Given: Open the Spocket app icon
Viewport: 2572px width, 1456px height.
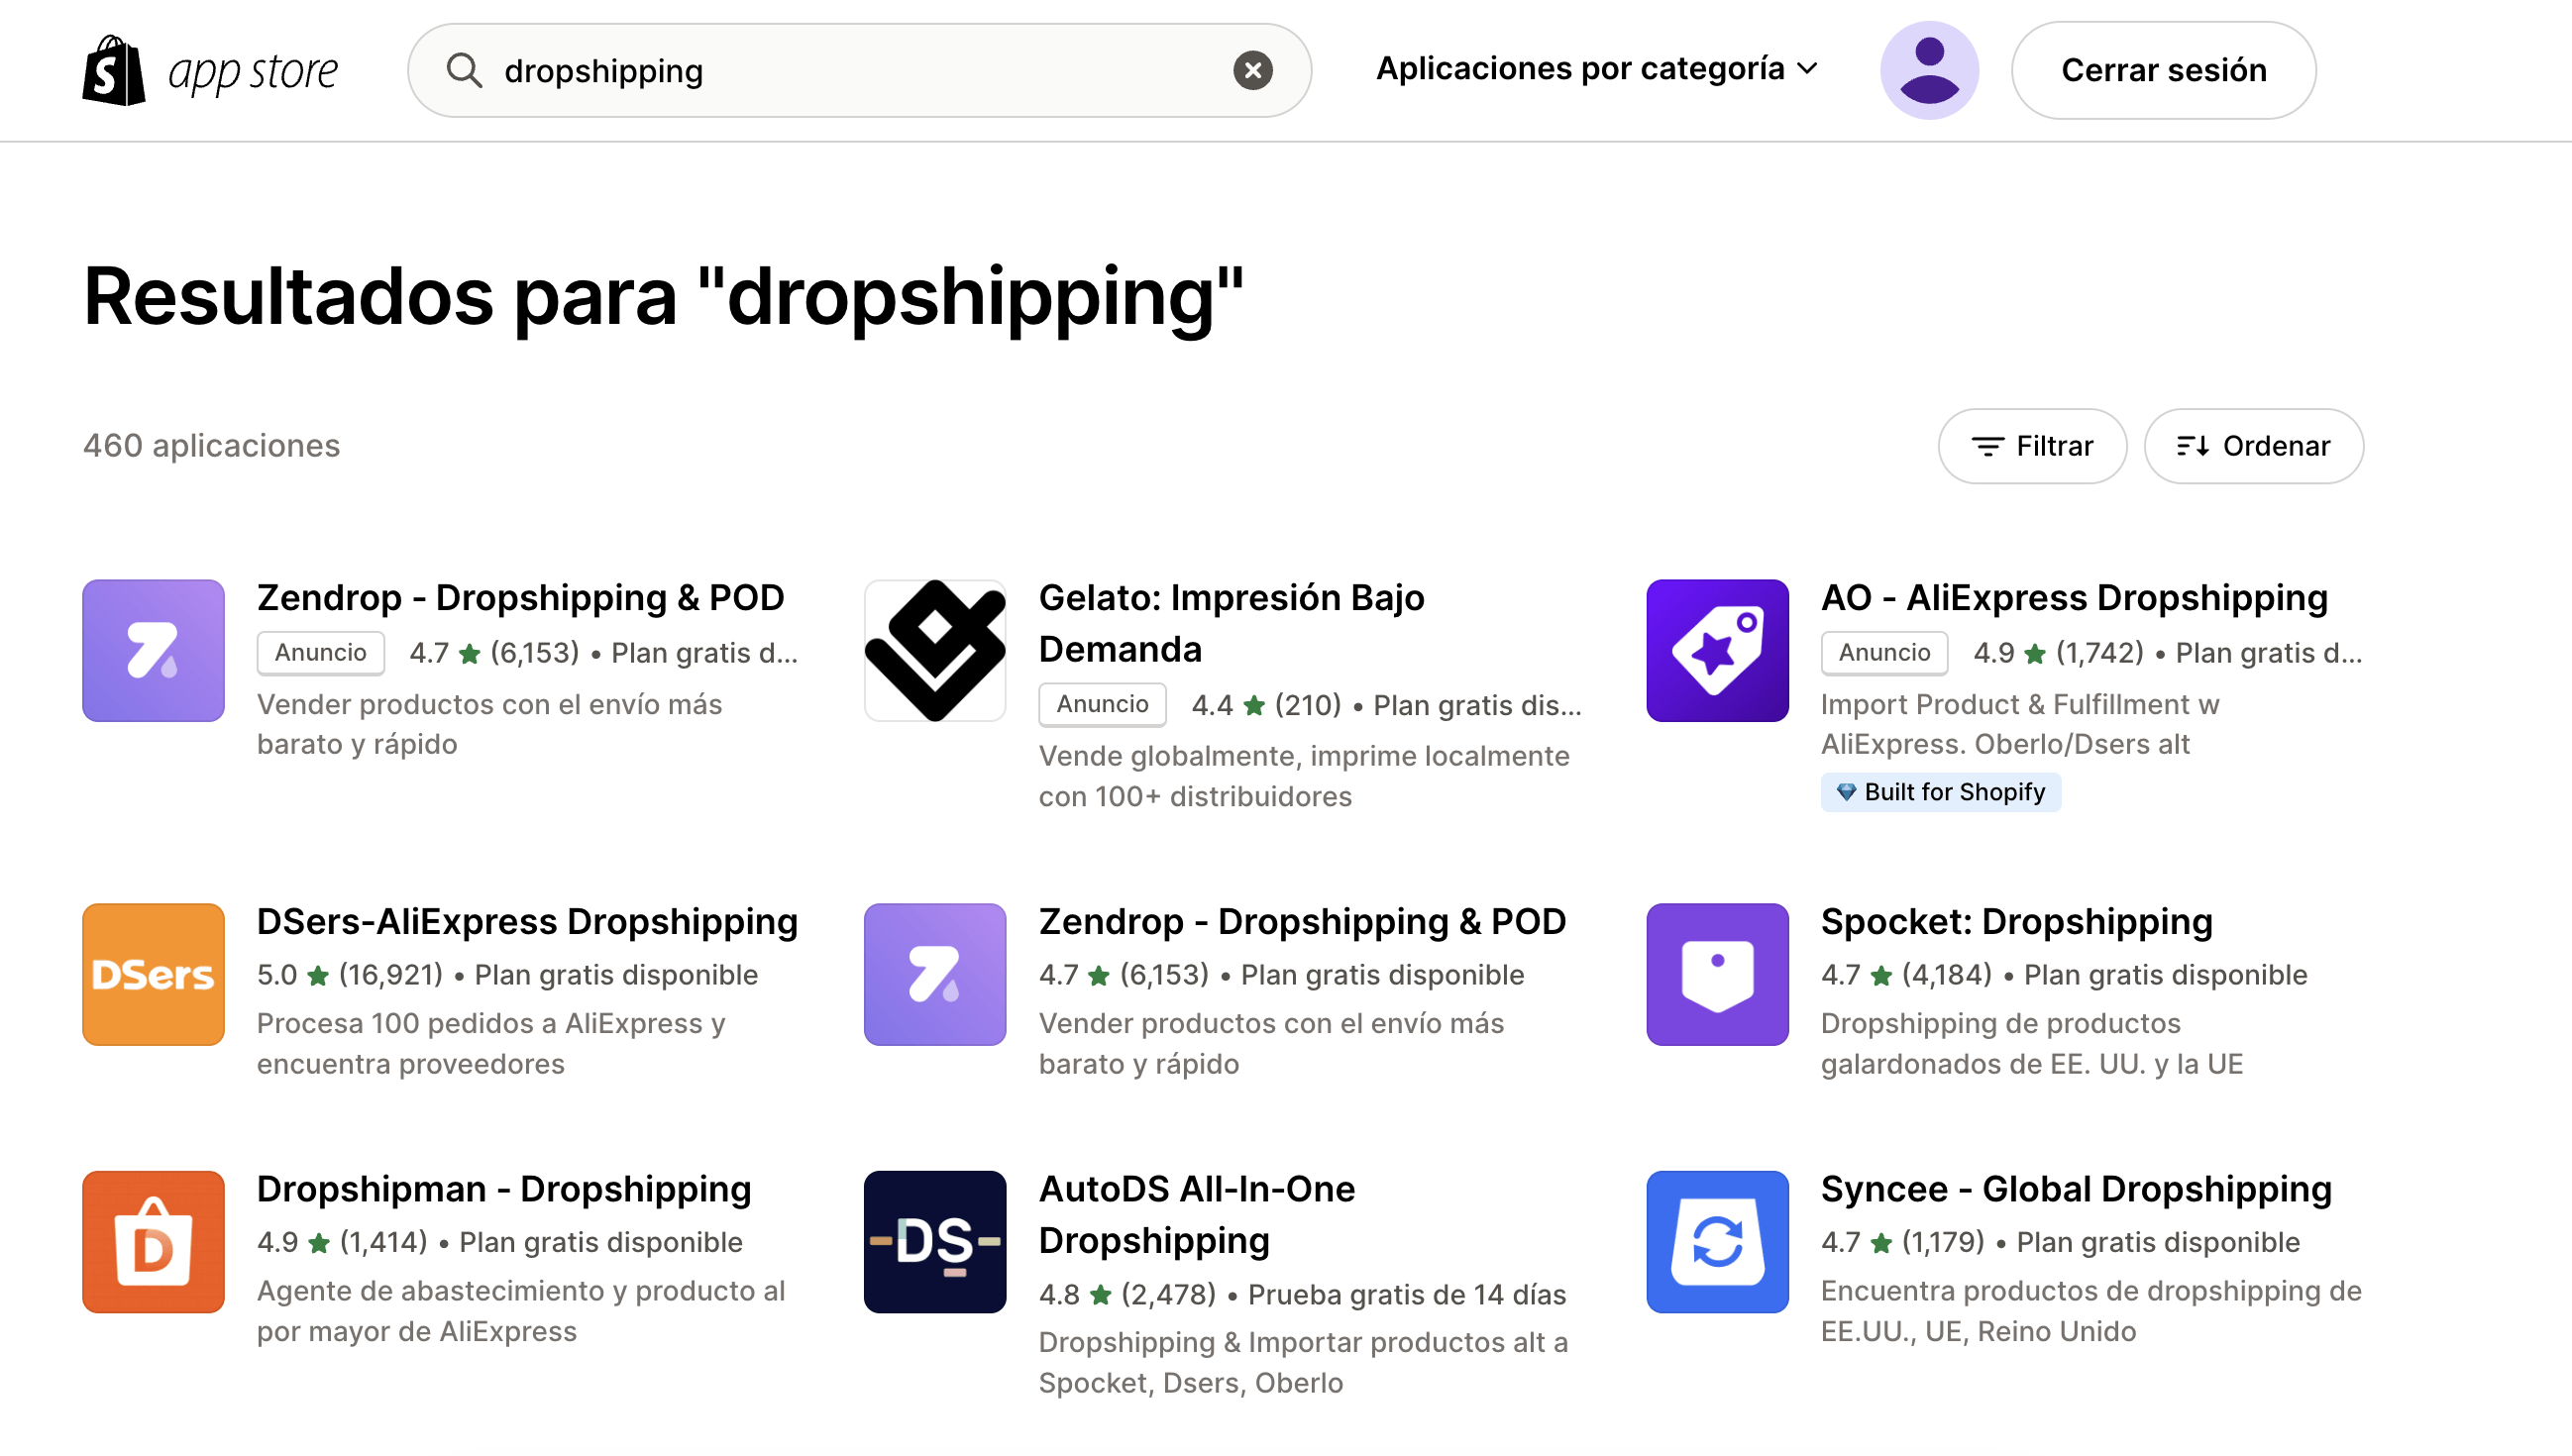Looking at the screenshot, I should point(1717,974).
